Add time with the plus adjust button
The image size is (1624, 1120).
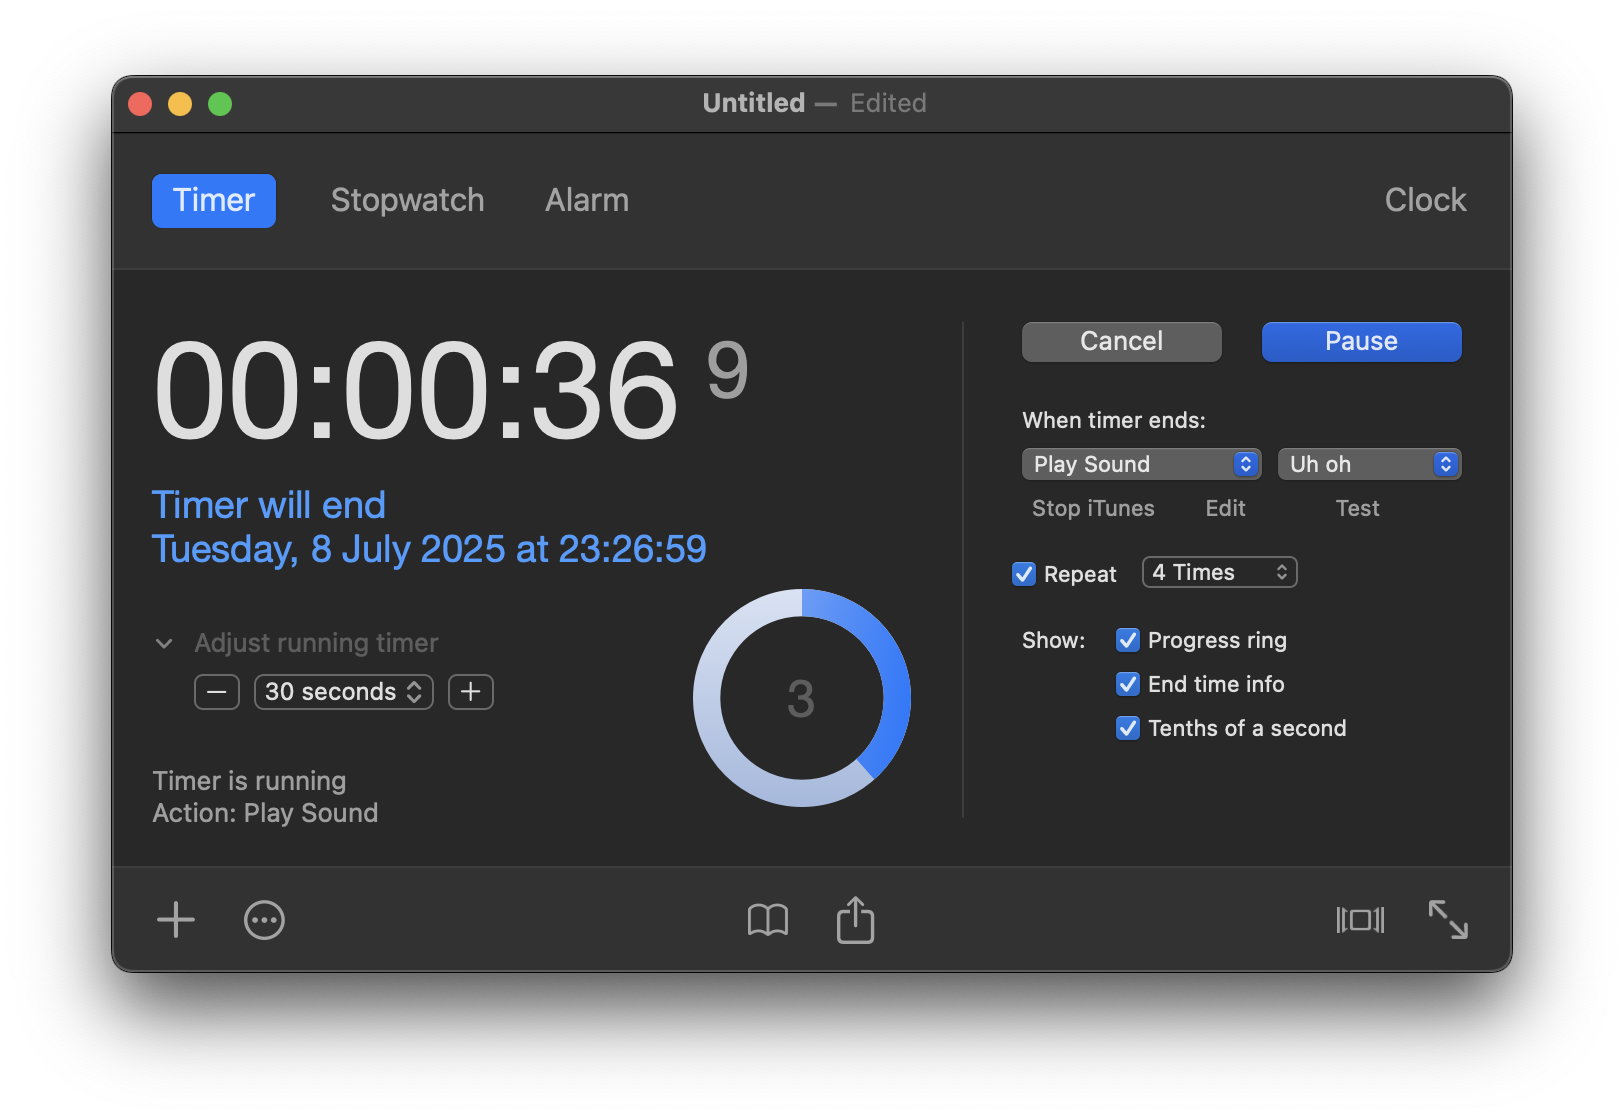tap(471, 692)
